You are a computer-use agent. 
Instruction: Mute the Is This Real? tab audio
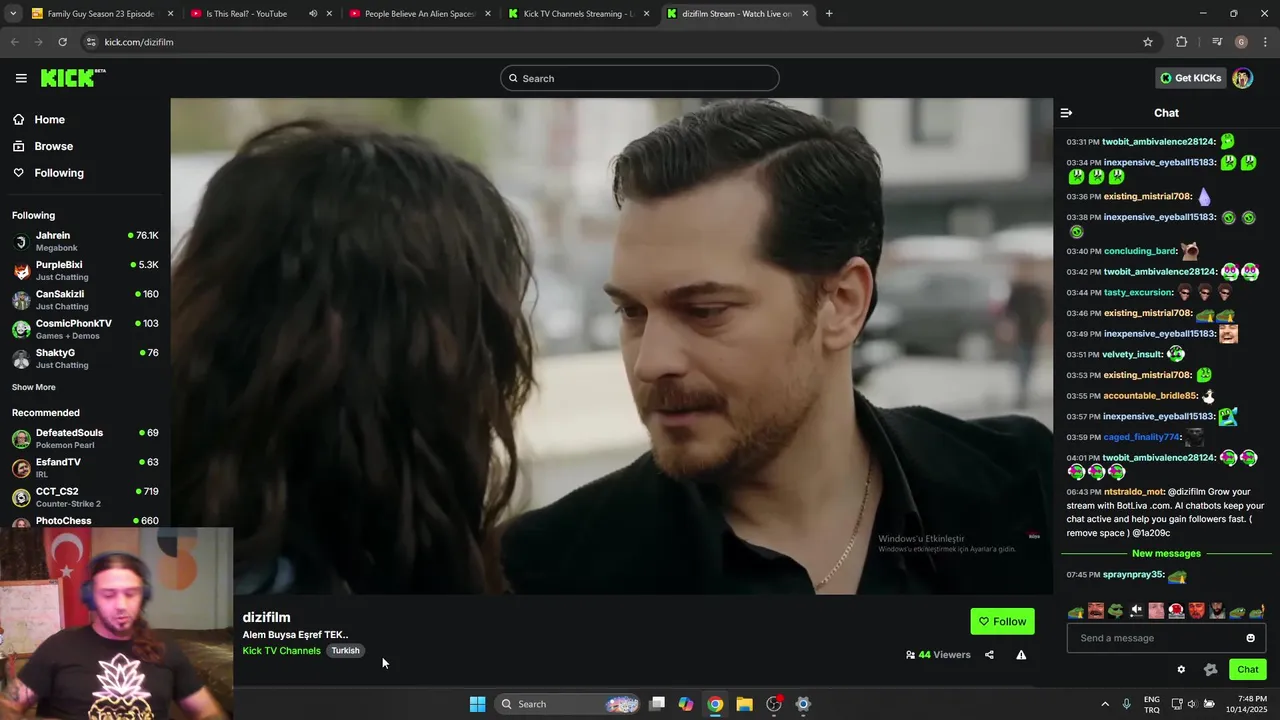[313, 14]
